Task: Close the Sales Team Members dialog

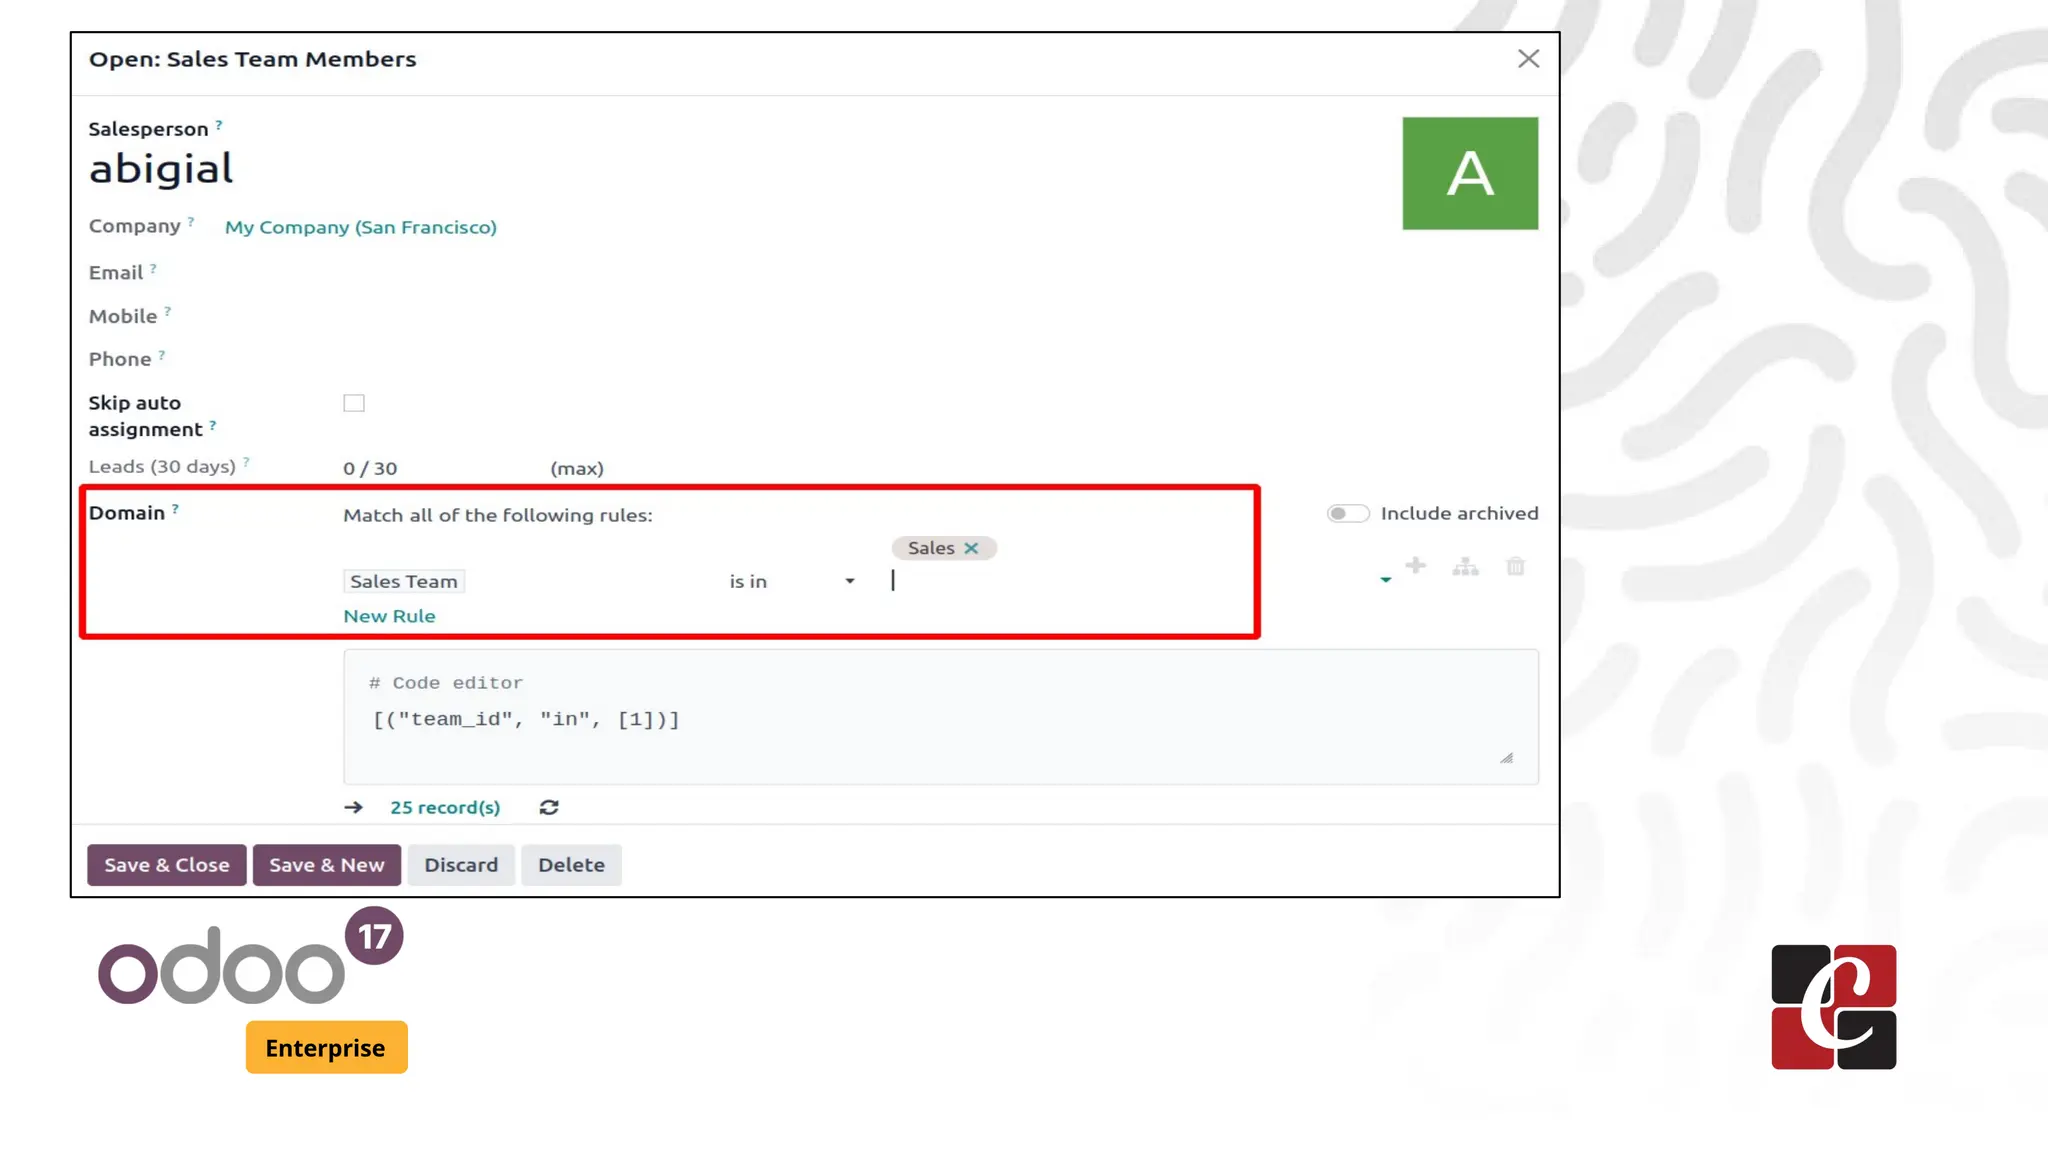Action: click(1527, 59)
